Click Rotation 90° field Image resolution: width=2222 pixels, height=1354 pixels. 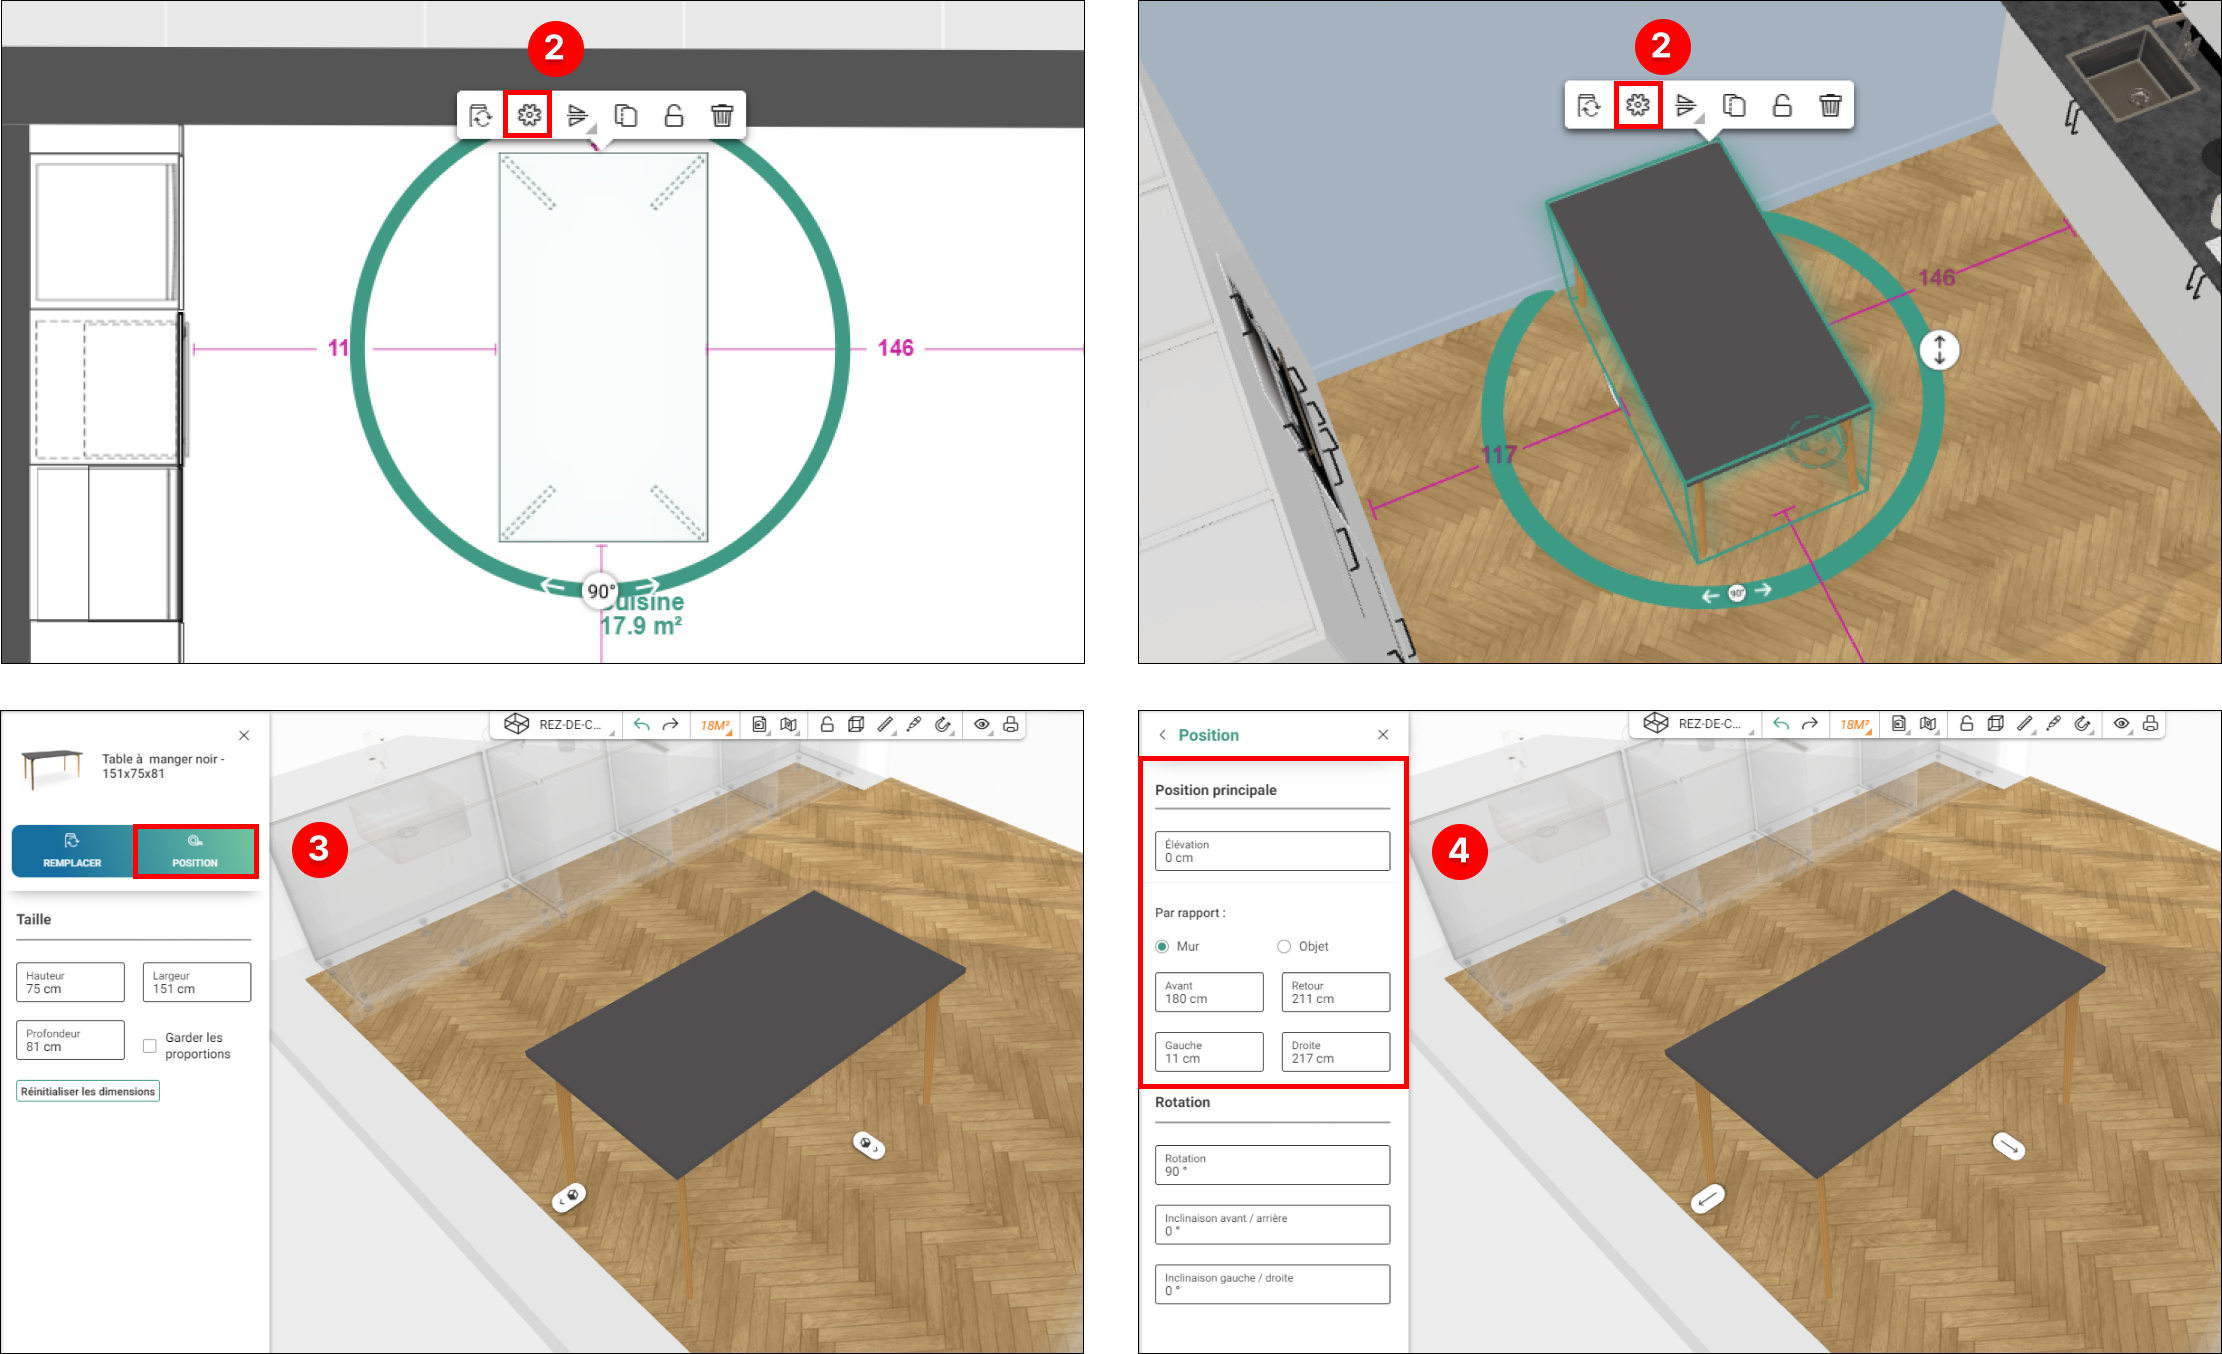point(1272,1165)
